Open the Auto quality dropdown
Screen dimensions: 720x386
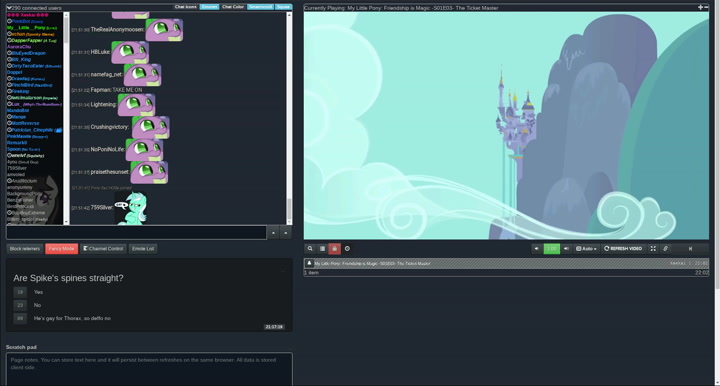pyautogui.click(x=586, y=248)
